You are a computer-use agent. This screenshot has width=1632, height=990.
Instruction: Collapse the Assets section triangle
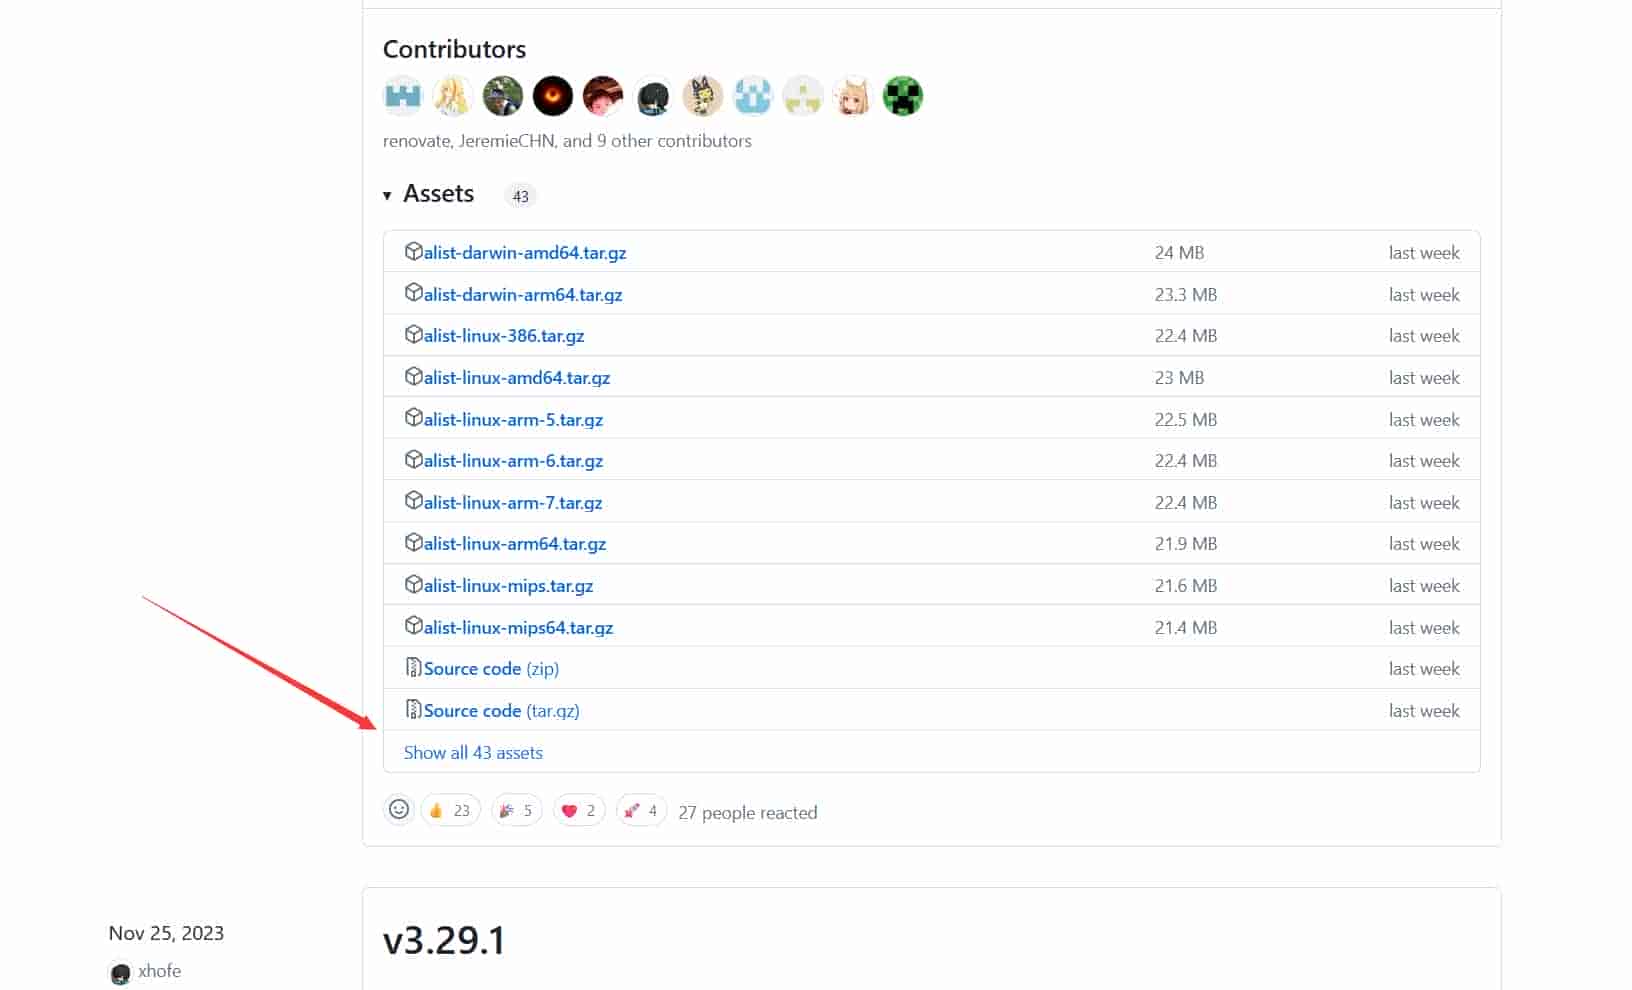(387, 195)
